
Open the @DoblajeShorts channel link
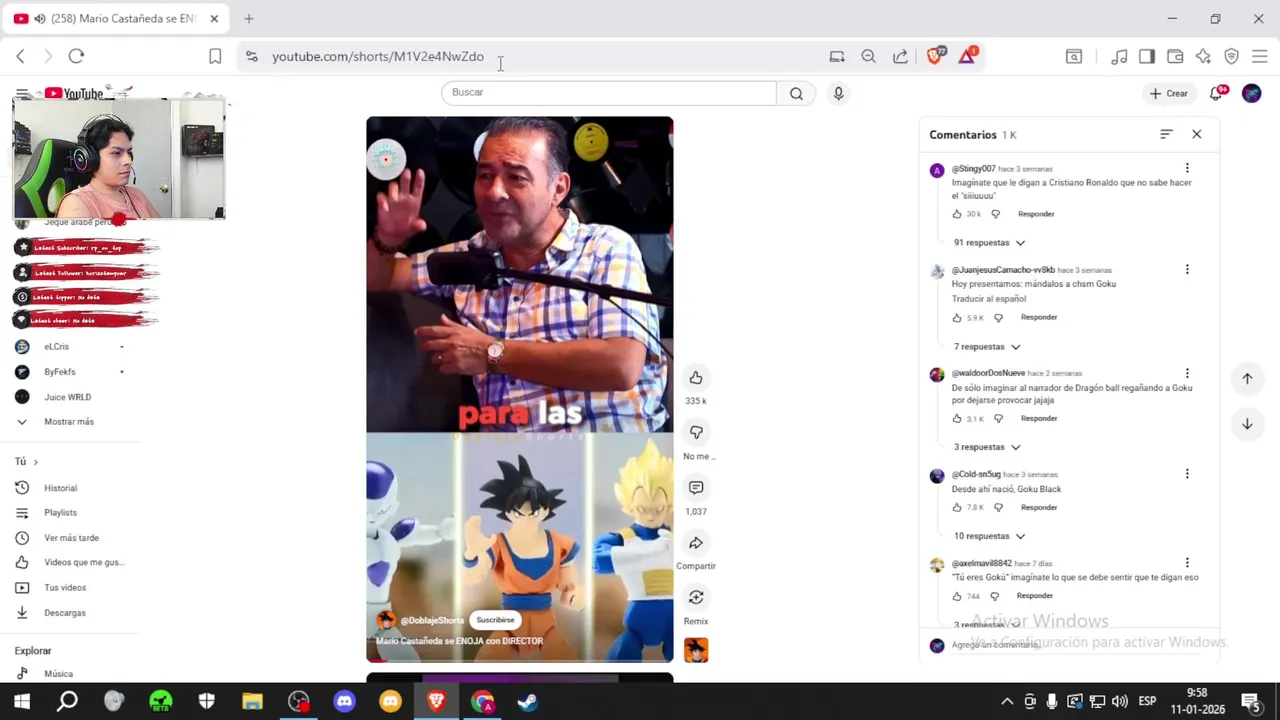tap(432, 621)
